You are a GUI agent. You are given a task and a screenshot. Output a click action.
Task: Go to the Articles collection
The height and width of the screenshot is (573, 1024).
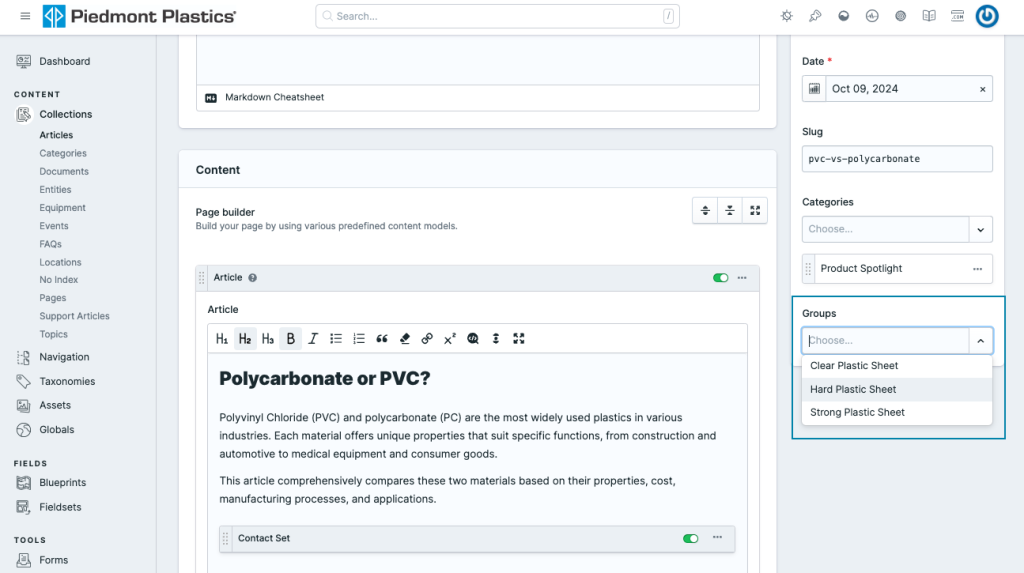click(x=56, y=135)
